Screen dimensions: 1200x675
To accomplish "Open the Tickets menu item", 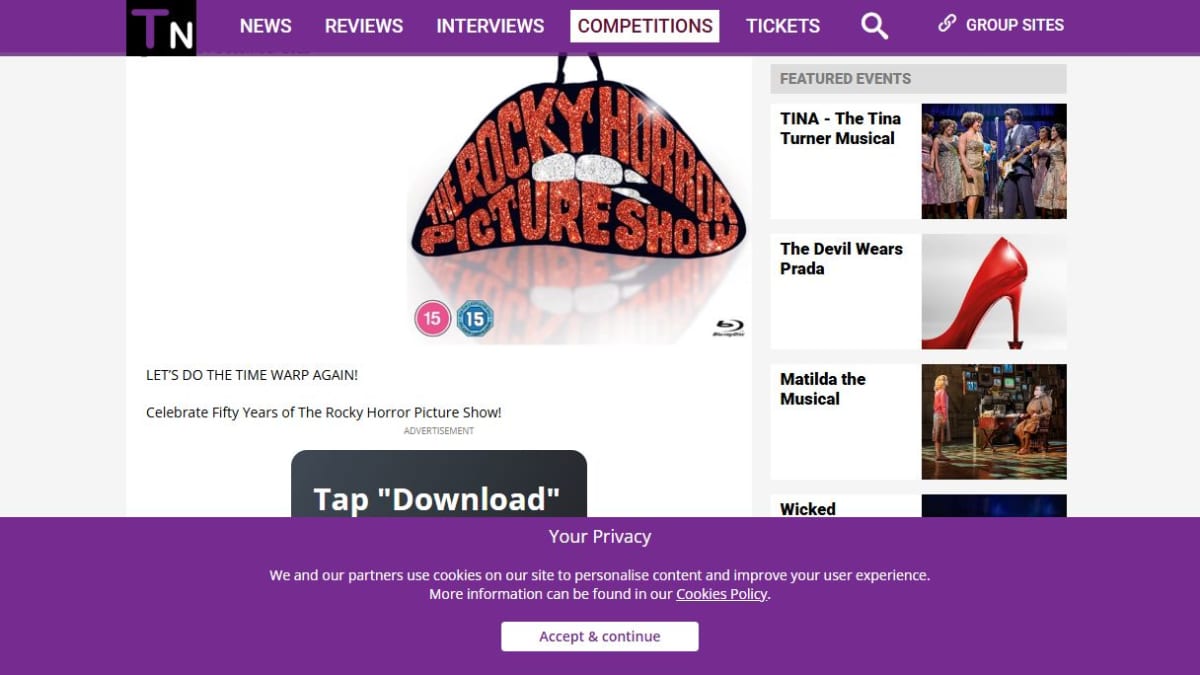I will point(783,26).
